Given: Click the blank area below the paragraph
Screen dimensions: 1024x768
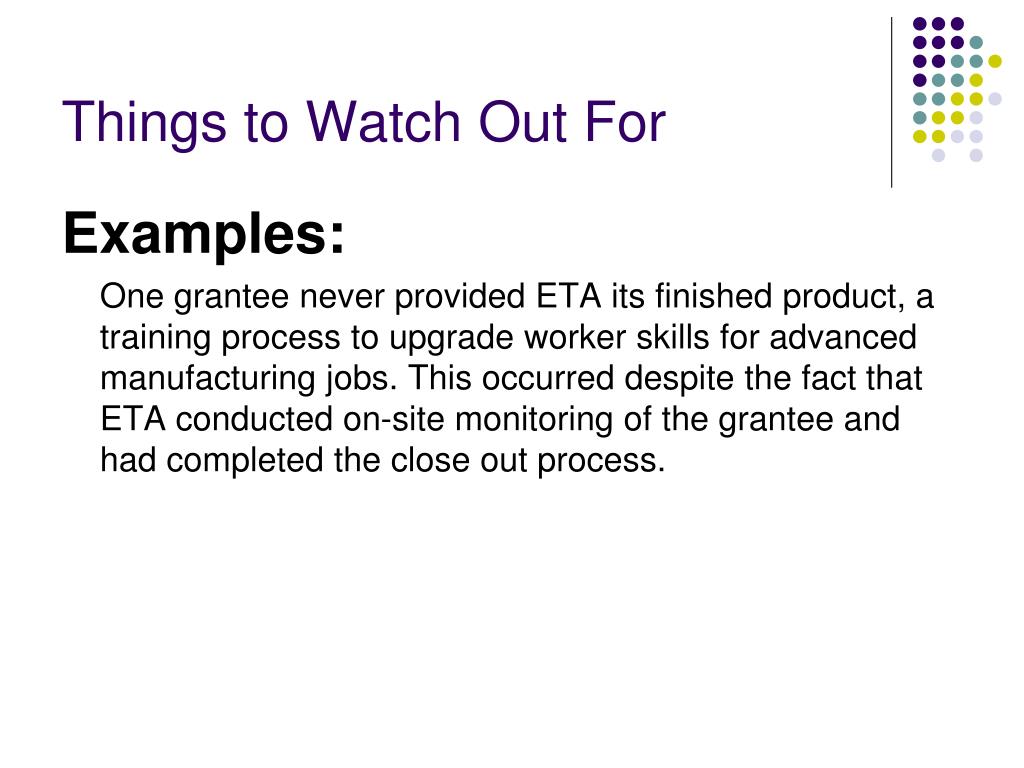Looking at the screenshot, I should [x=512, y=620].
